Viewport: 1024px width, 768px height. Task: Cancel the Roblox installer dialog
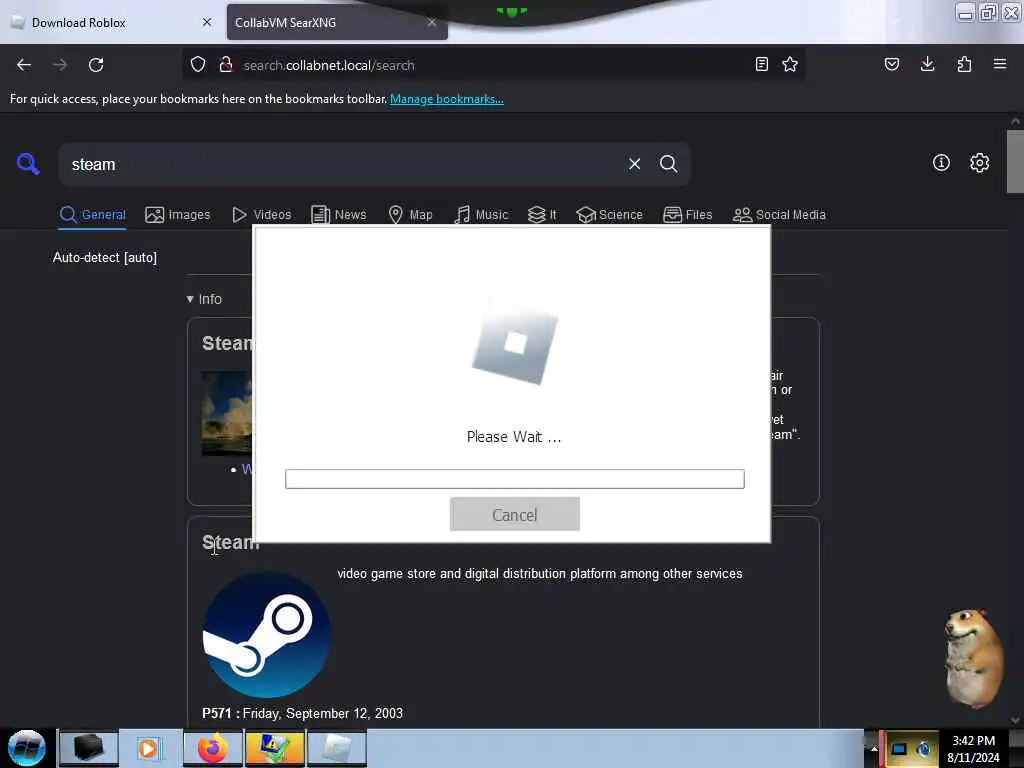pyautogui.click(x=515, y=515)
